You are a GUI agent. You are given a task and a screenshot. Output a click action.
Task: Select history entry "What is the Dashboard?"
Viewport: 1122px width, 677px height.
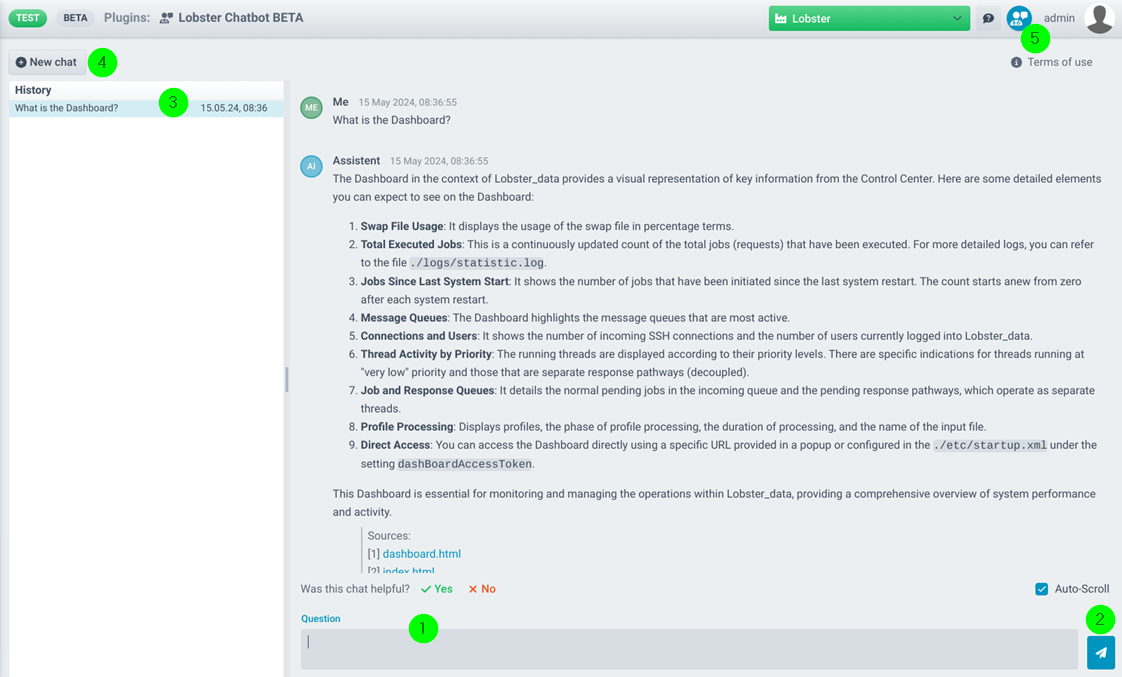[x=146, y=108]
